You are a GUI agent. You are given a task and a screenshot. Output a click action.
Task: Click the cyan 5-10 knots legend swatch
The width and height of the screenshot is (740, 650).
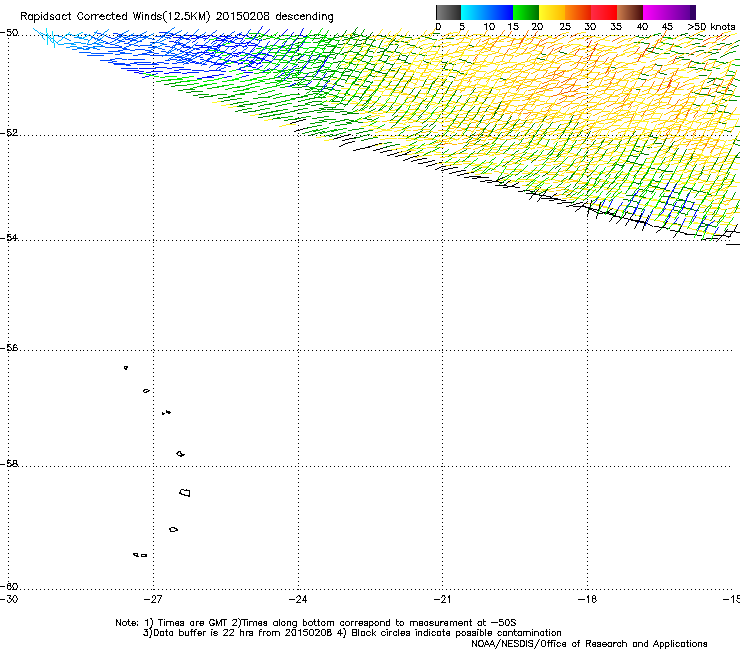point(474,12)
